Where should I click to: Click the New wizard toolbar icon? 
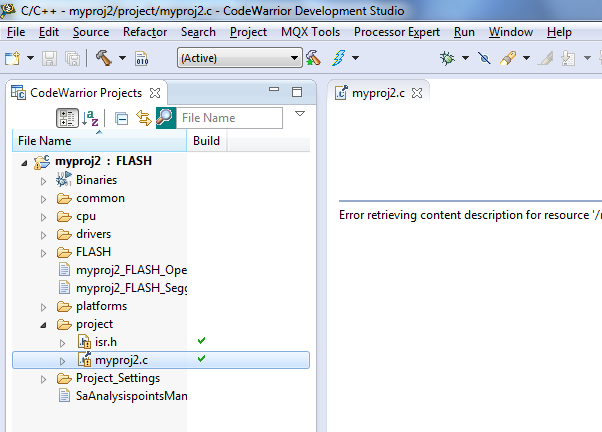[12, 58]
